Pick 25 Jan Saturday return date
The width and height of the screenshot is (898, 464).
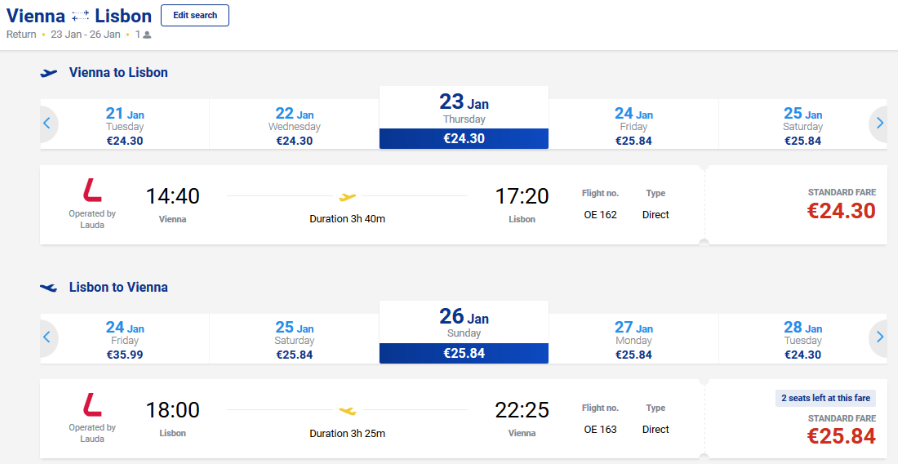pyautogui.click(x=294, y=339)
